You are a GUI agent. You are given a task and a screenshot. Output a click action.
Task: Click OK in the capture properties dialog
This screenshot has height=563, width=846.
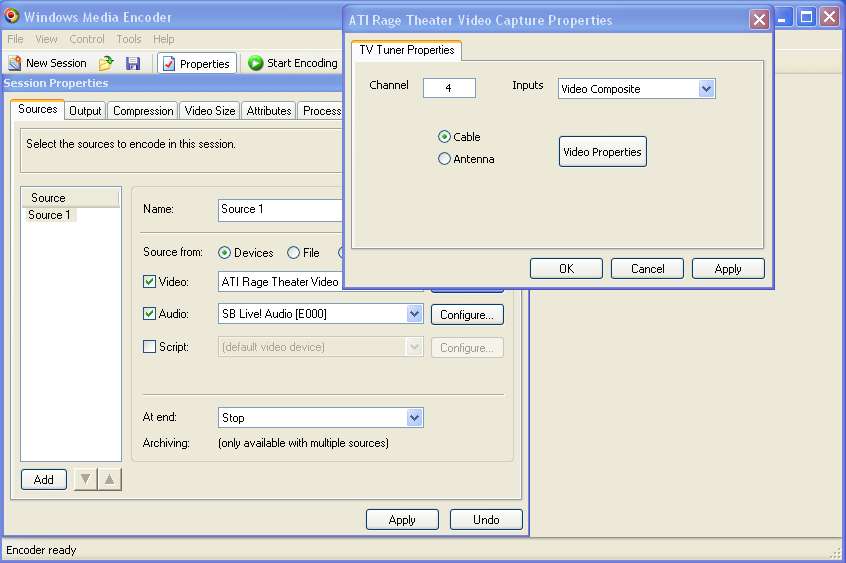click(x=566, y=269)
